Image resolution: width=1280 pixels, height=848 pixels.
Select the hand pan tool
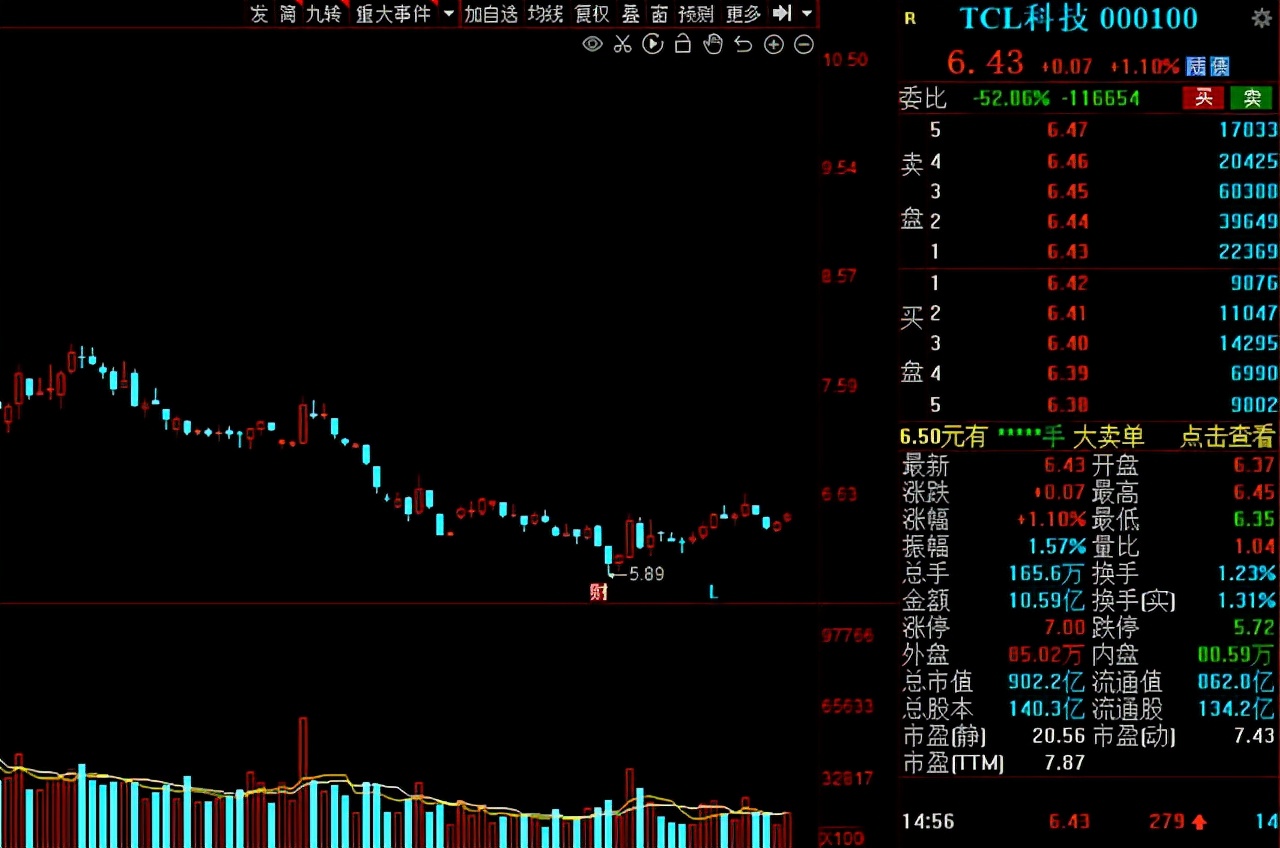712,44
